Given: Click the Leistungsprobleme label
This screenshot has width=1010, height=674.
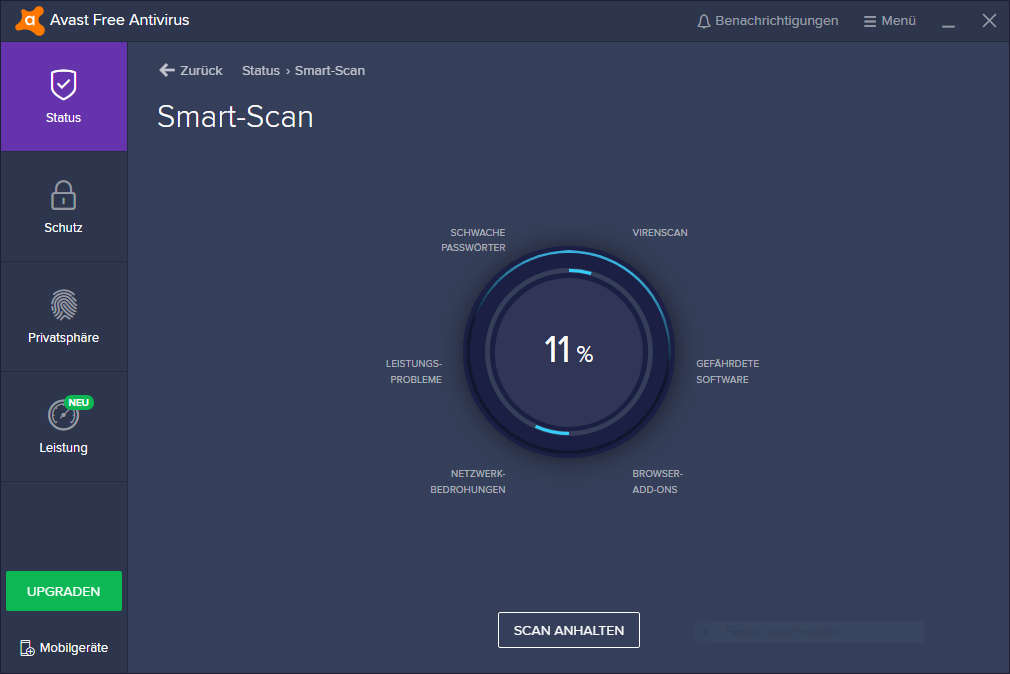Looking at the screenshot, I should click(x=414, y=372).
